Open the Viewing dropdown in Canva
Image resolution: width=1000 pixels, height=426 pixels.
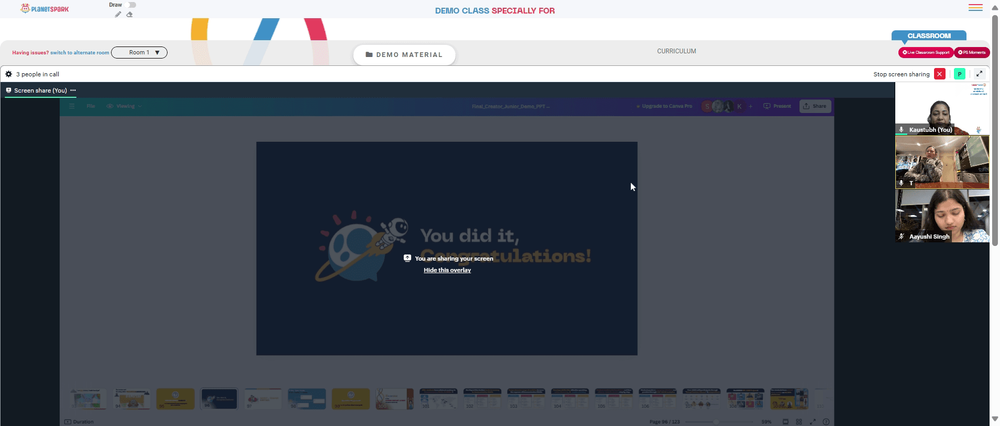pos(124,106)
